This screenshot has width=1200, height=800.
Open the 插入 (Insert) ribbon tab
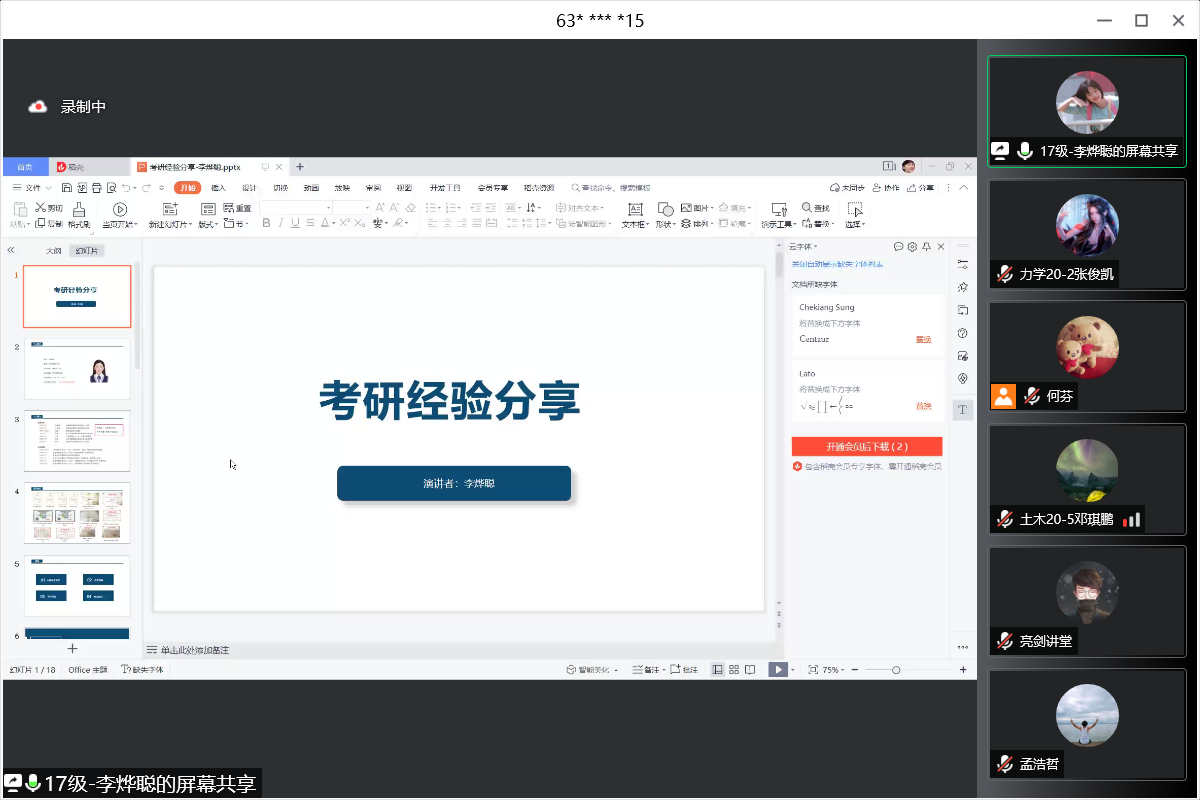click(x=219, y=188)
